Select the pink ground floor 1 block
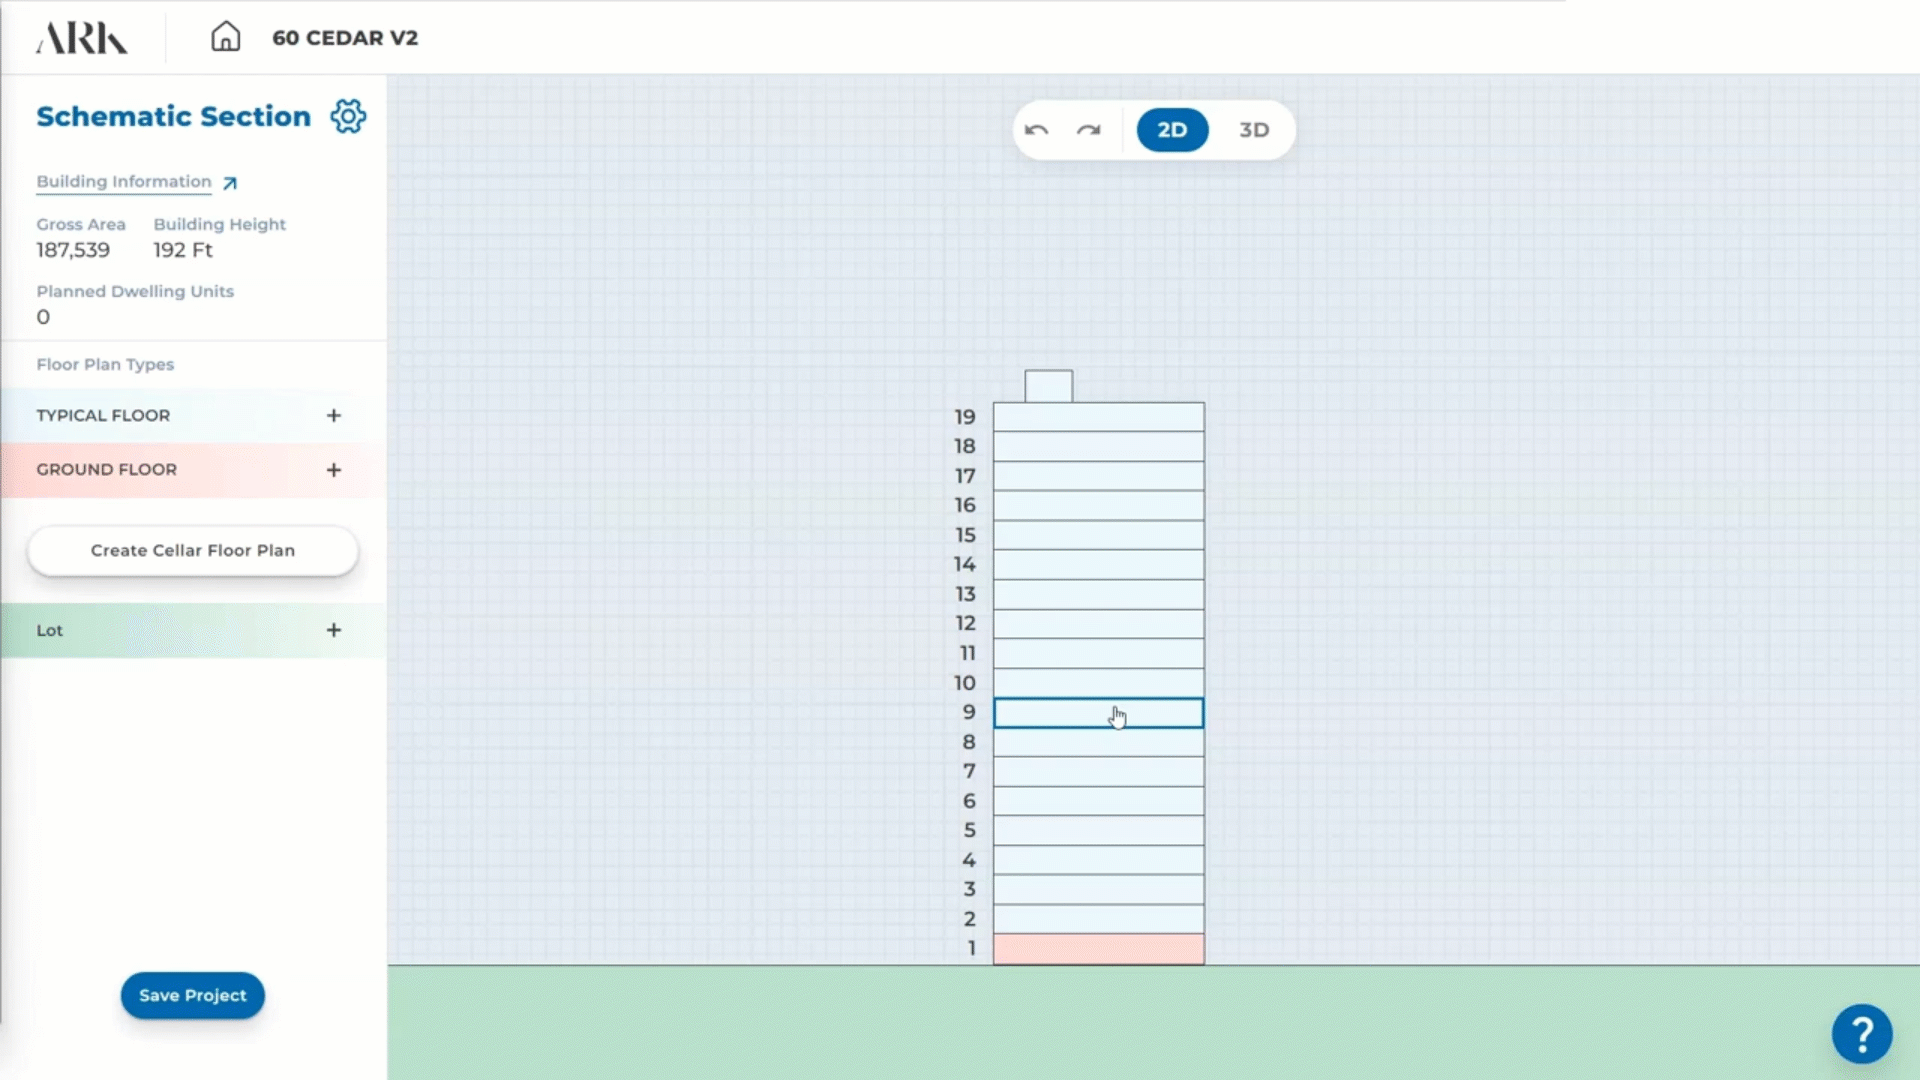1920x1080 pixels. point(1098,949)
